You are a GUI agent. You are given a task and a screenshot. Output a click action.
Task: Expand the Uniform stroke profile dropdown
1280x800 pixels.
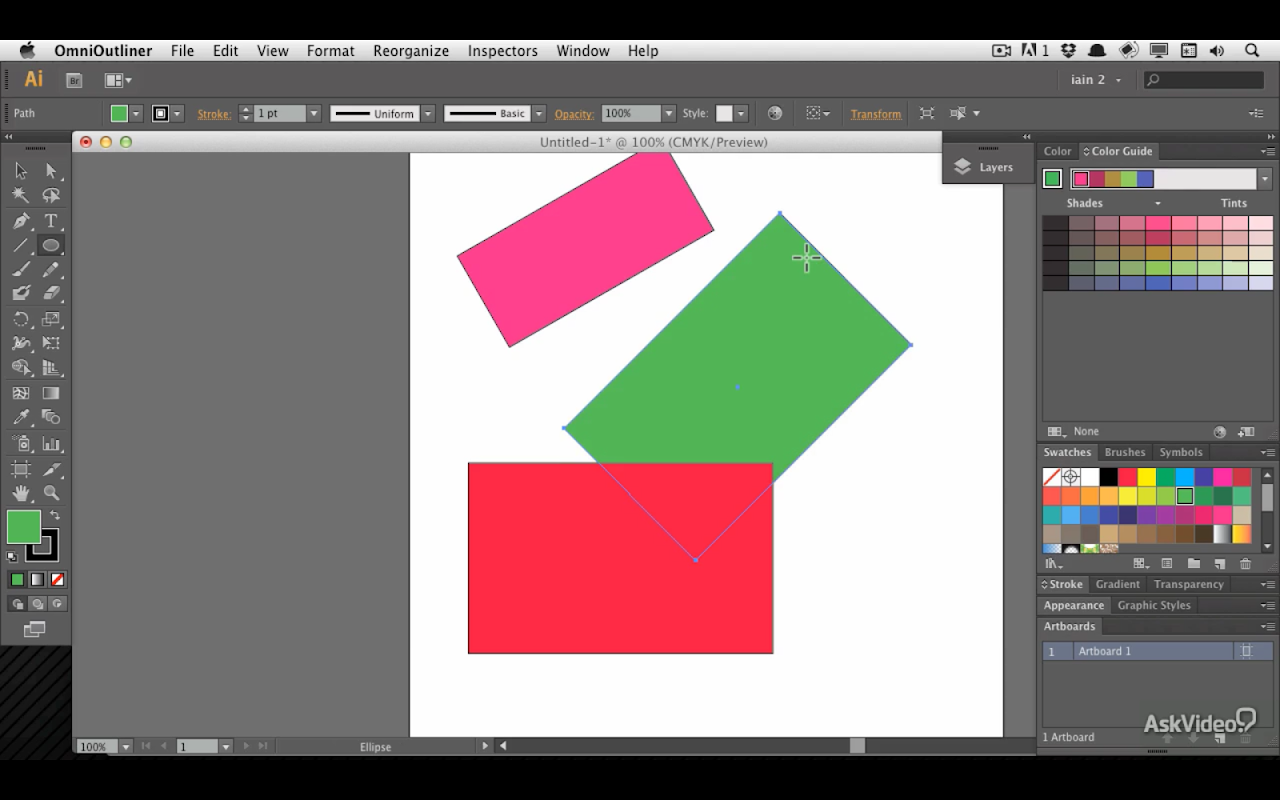point(427,114)
